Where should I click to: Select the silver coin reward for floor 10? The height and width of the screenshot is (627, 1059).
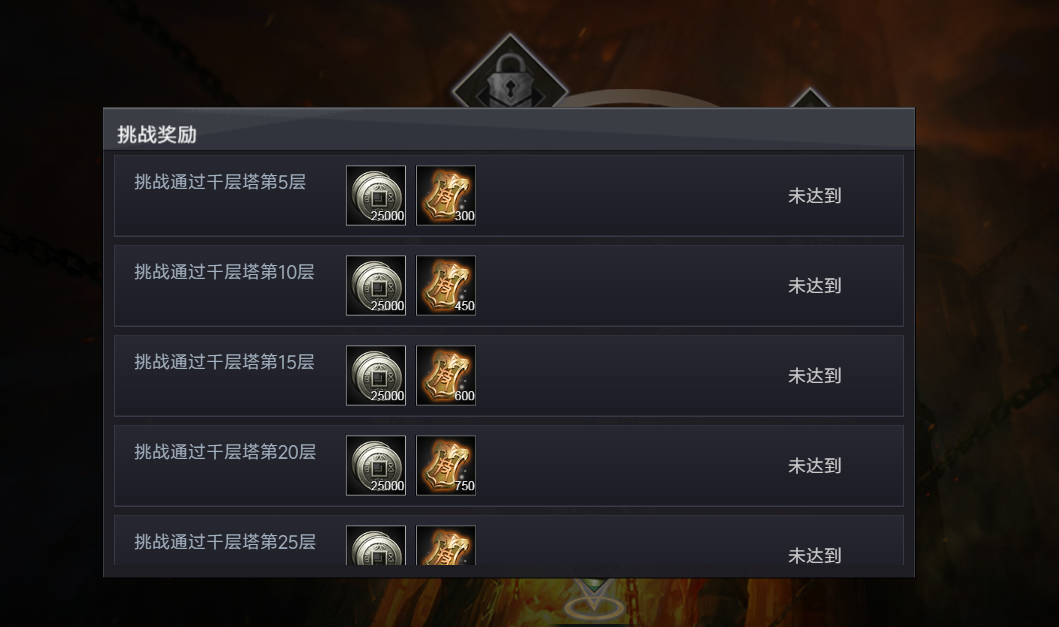(x=376, y=285)
